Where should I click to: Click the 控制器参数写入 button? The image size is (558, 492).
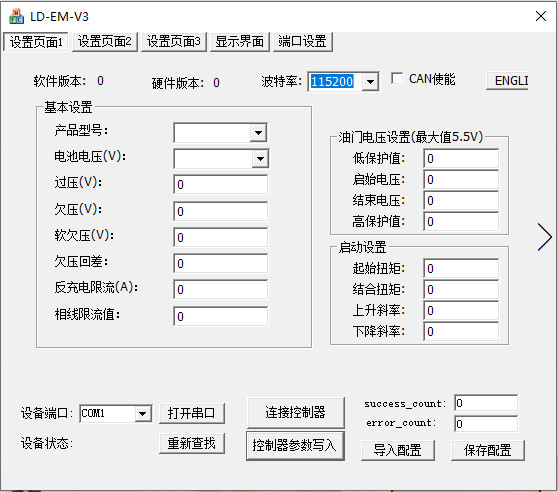click(295, 445)
